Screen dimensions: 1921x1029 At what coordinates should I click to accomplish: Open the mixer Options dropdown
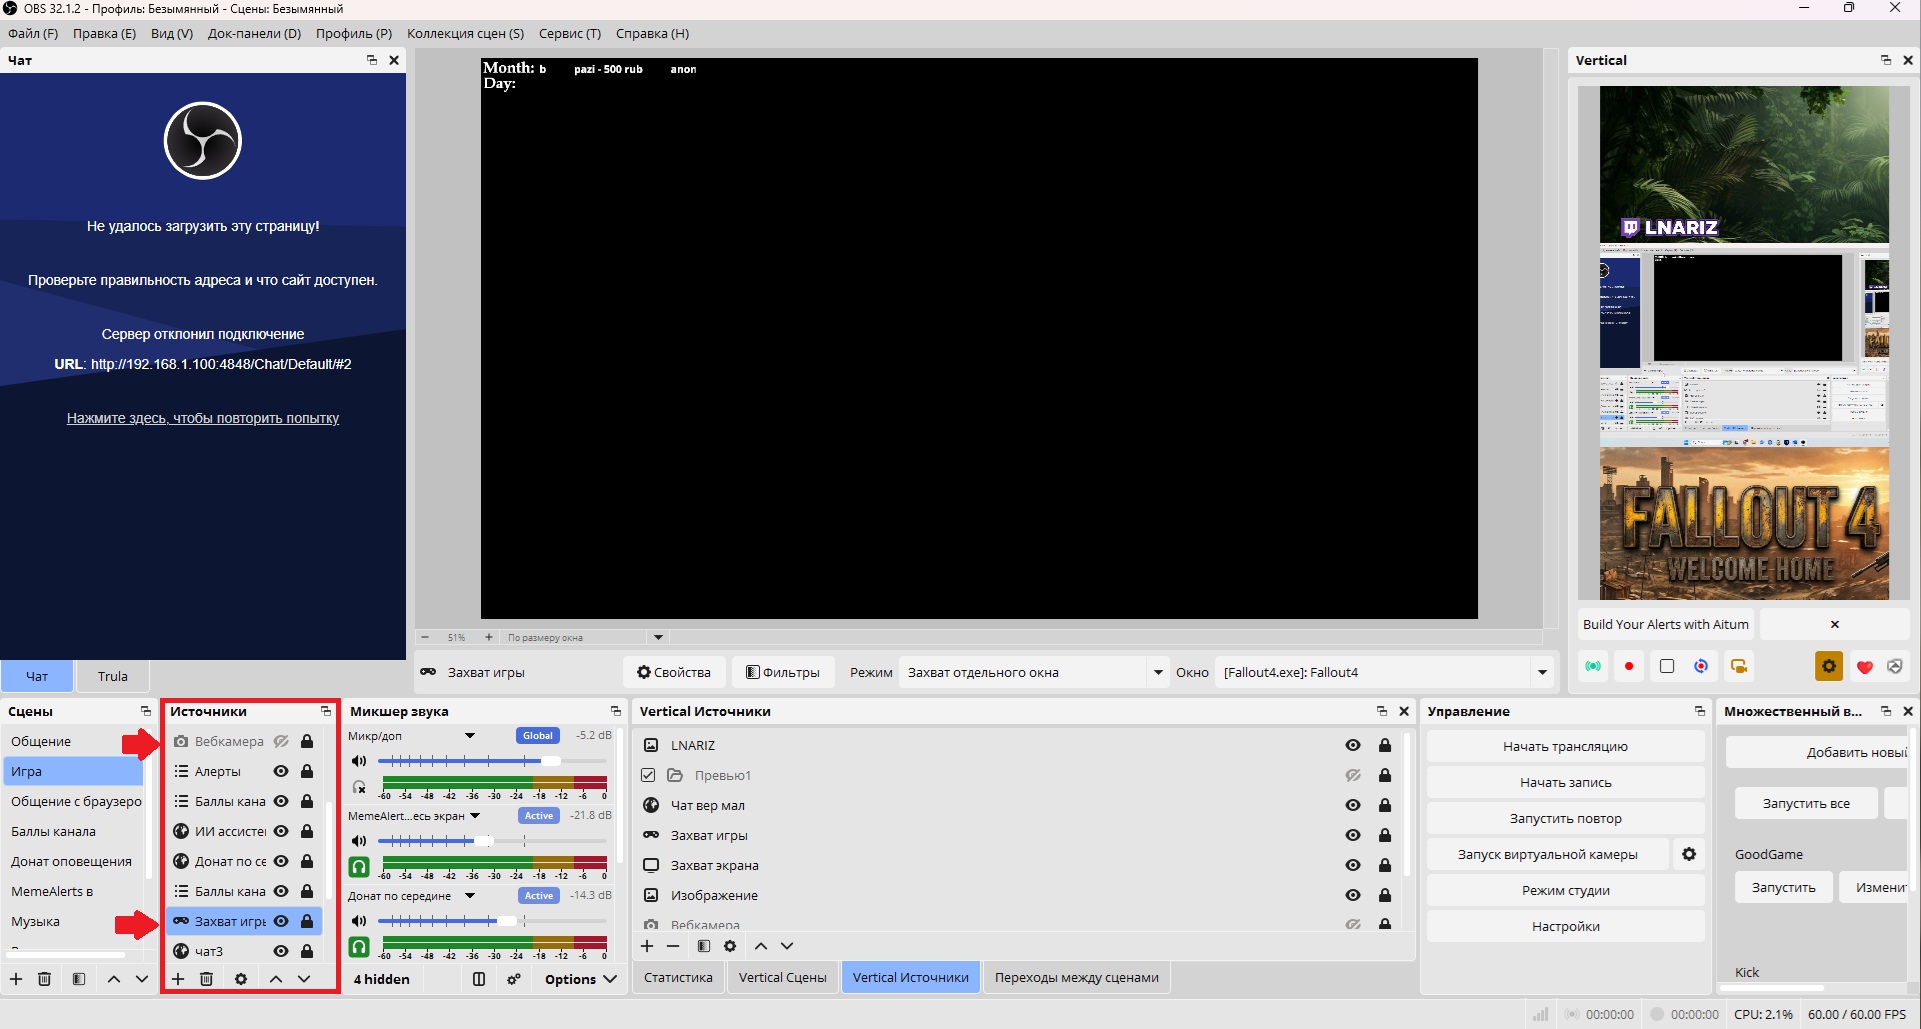pyautogui.click(x=580, y=979)
